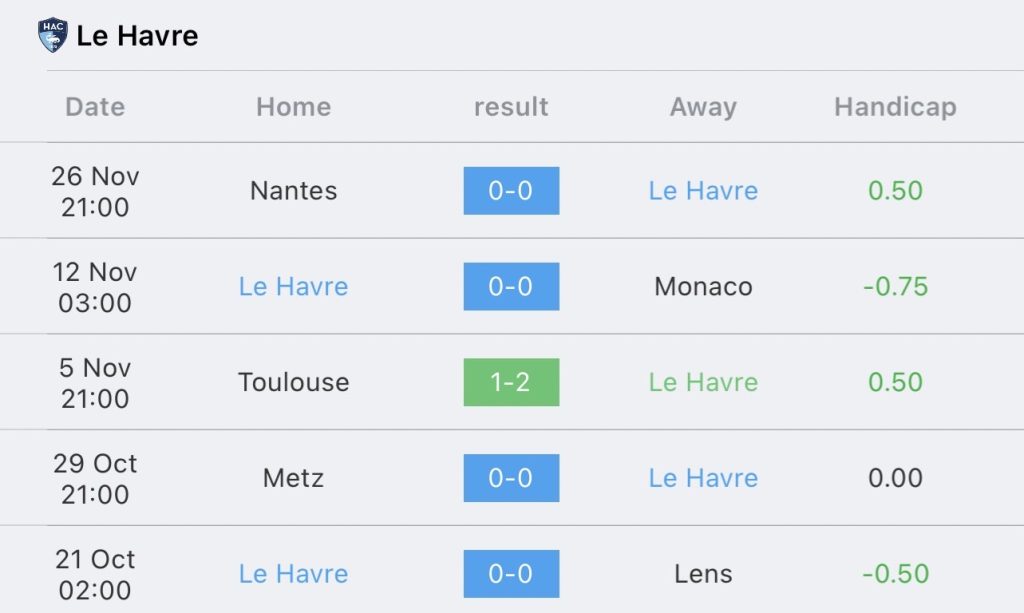Click the 0.00 handicap value

(895, 478)
